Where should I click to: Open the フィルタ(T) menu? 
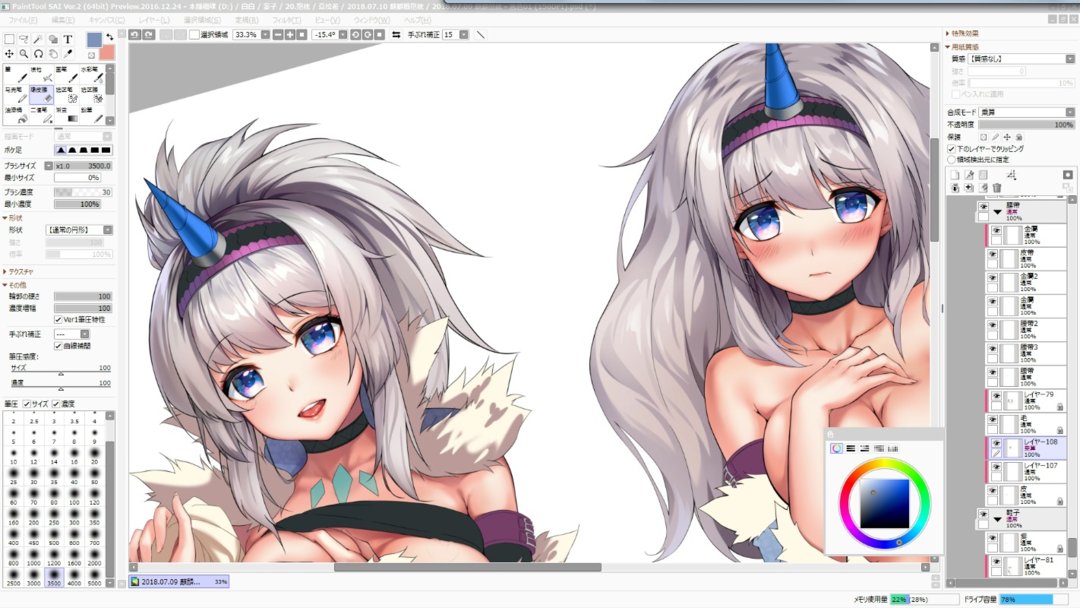287,20
